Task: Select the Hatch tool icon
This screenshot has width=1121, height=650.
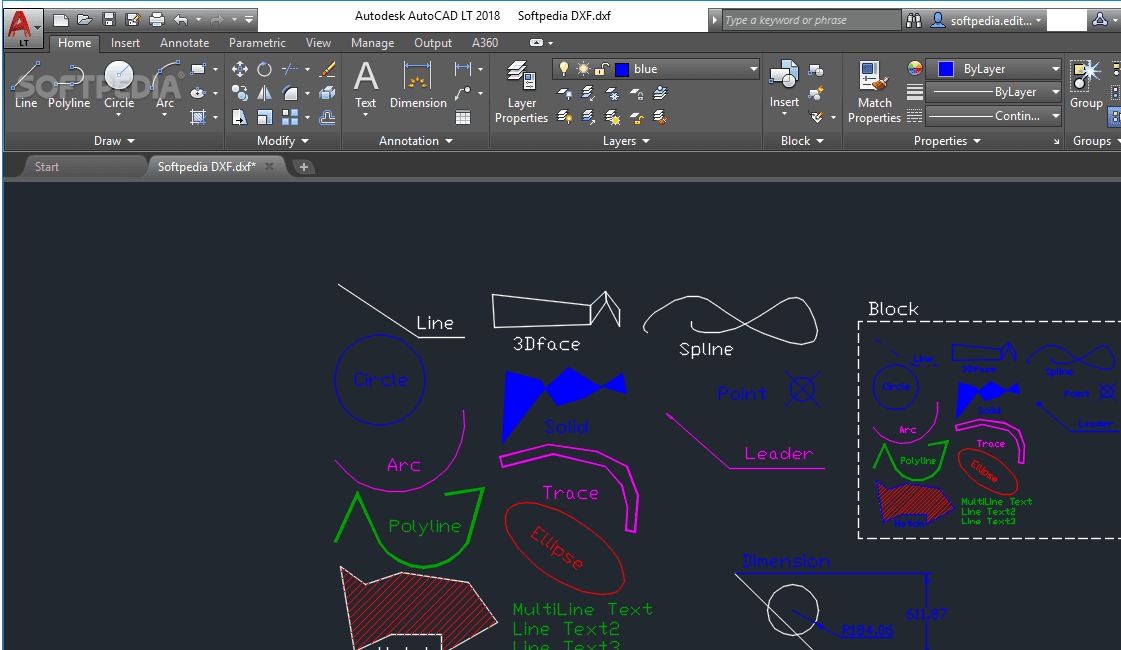Action: pyautogui.click(x=198, y=117)
